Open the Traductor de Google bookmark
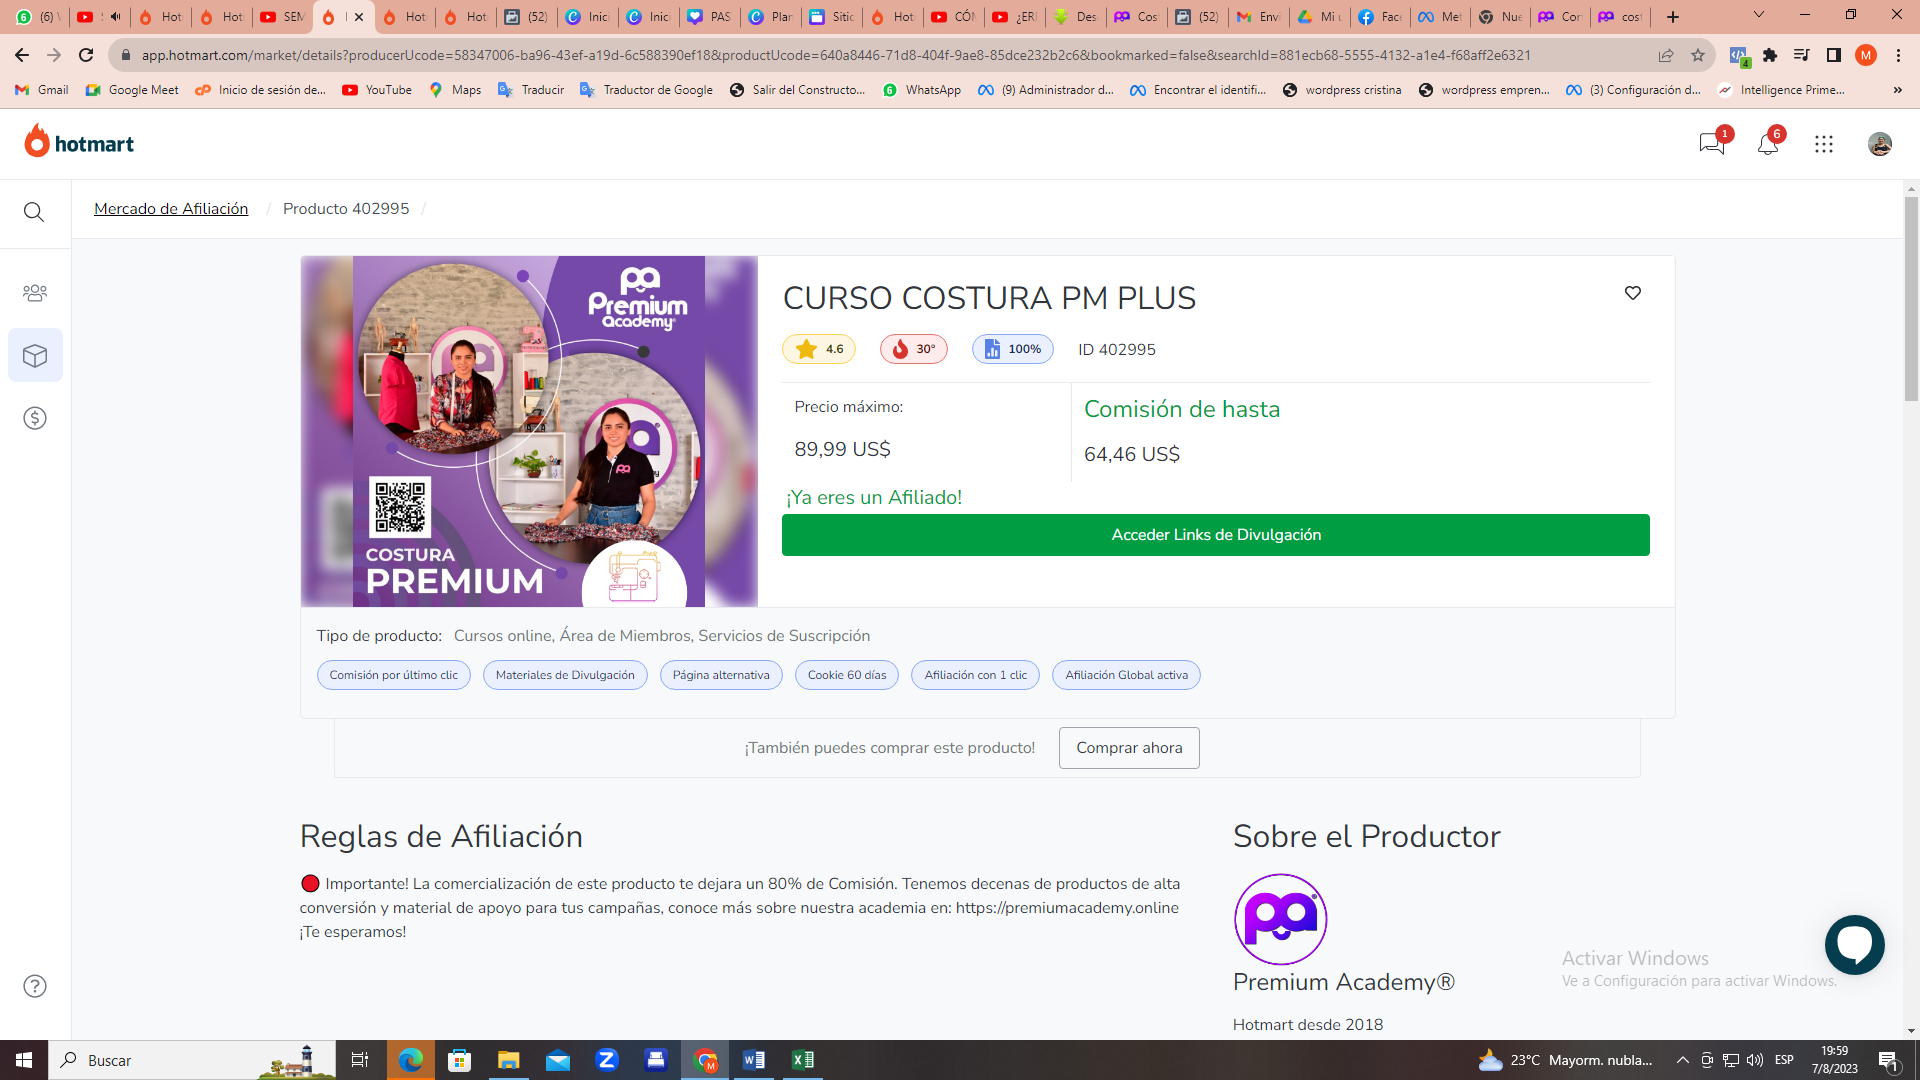Screen dimensions: 1920x1080 coord(646,90)
